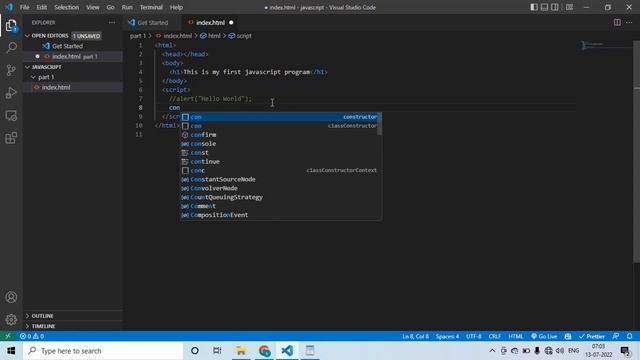Open the Run menu

coord(127,7)
